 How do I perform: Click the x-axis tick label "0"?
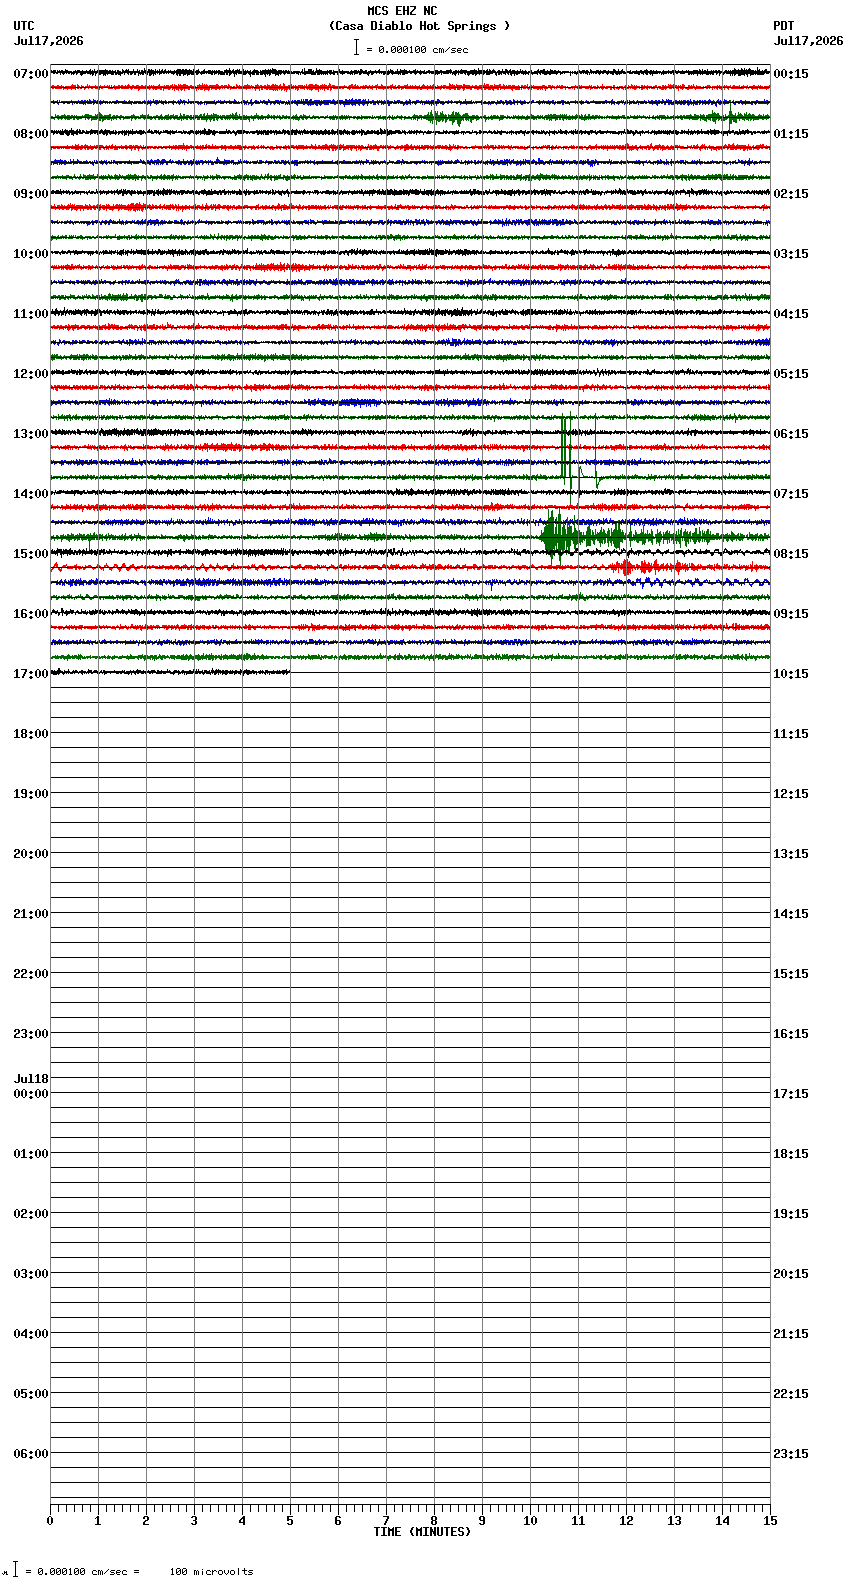[x=50, y=1521]
